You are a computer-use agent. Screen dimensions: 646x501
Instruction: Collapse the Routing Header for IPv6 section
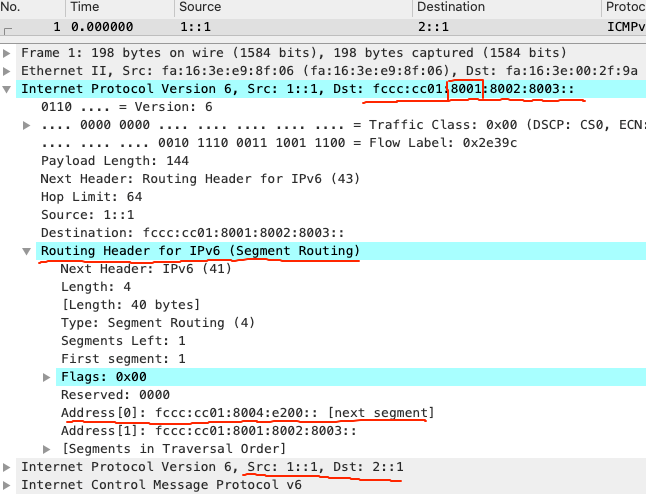tap(26, 251)
